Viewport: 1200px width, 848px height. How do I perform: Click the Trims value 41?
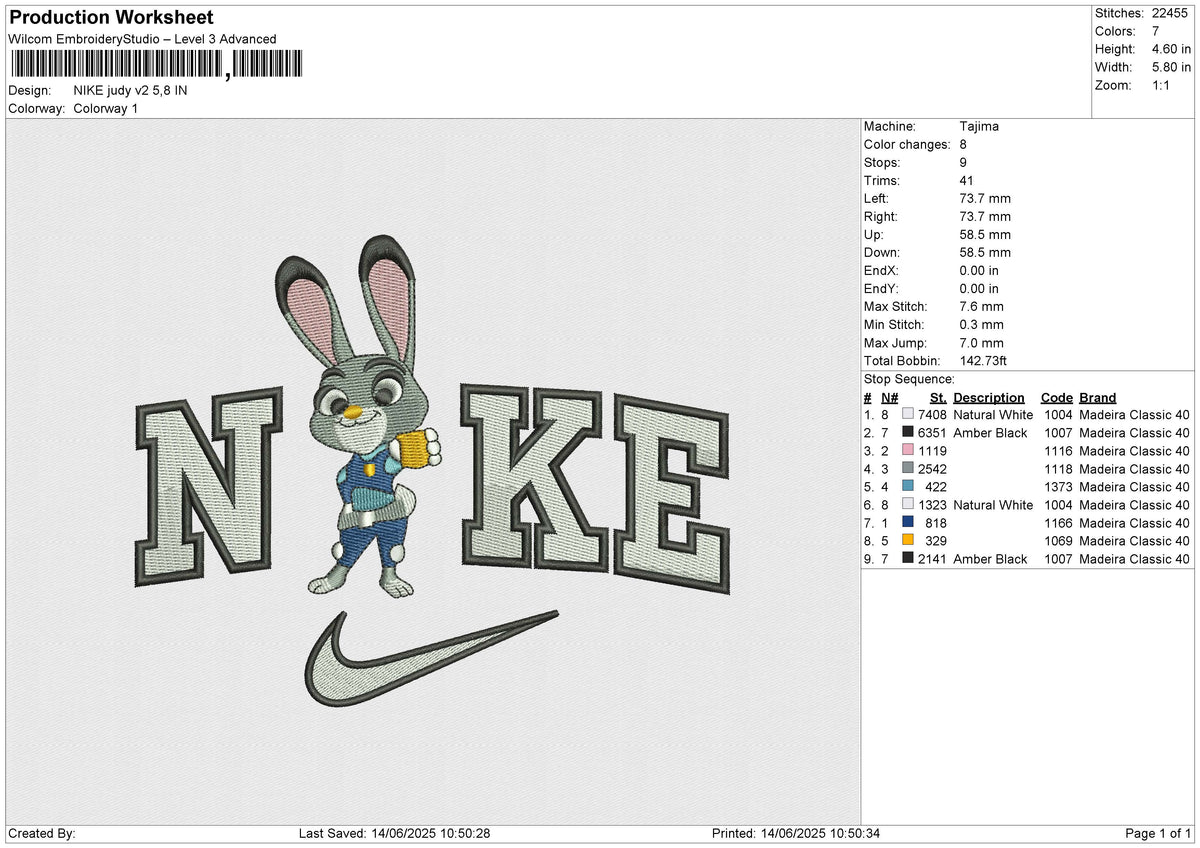(966, 180)
